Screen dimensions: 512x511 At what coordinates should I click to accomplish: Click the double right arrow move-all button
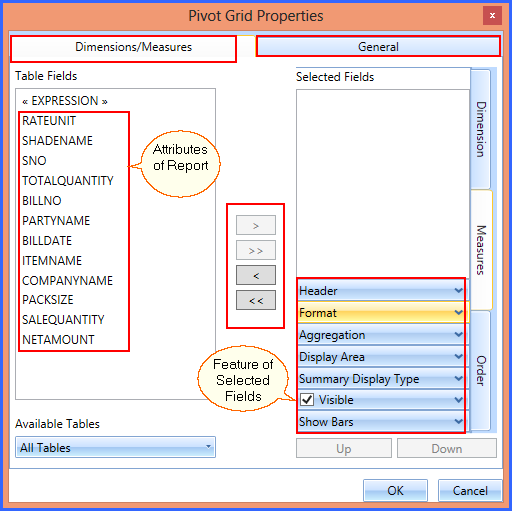(x=256, y=250)
